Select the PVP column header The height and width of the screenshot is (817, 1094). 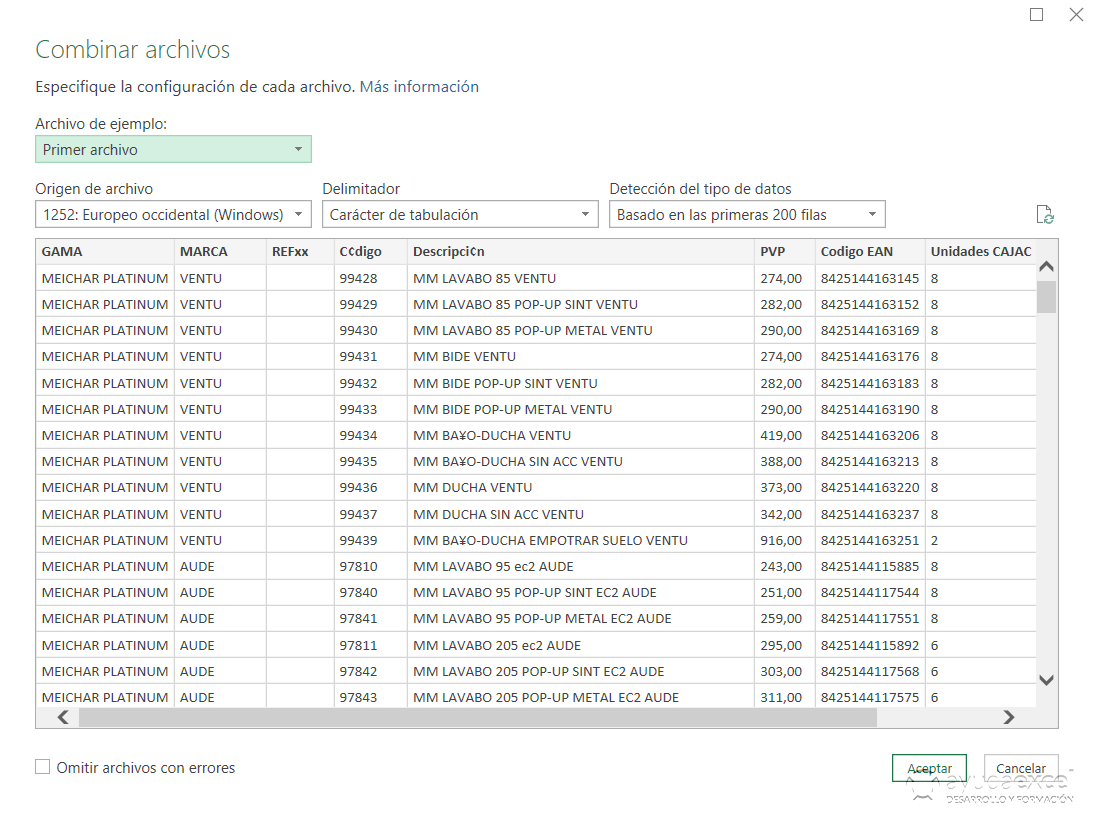(784, 251)
